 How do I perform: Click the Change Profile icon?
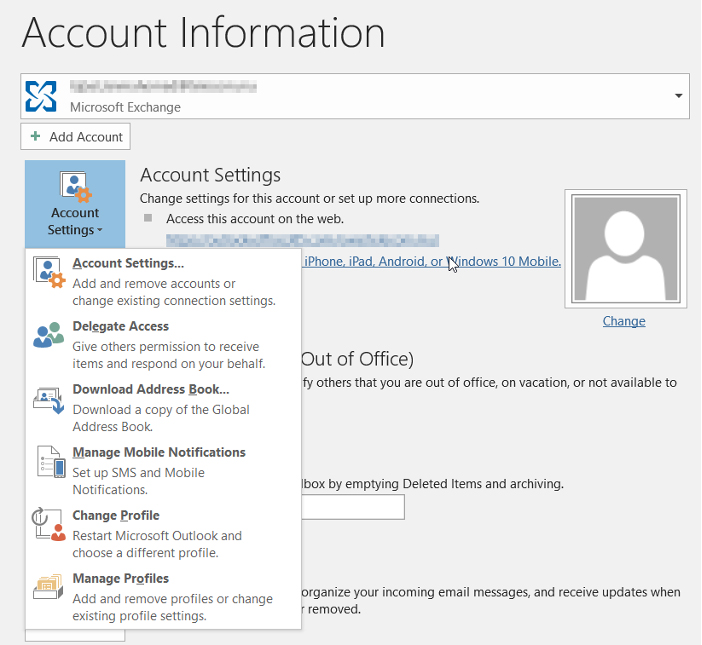[48, 524]
